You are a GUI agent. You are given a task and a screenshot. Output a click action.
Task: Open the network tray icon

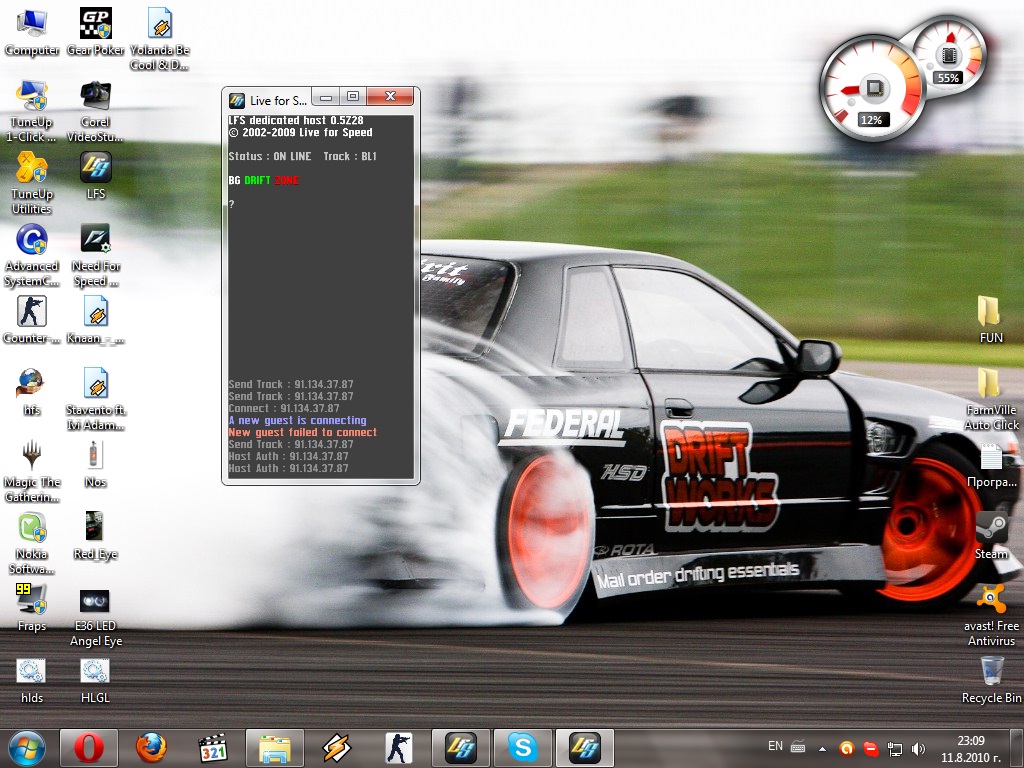click(x=895, y=748)
